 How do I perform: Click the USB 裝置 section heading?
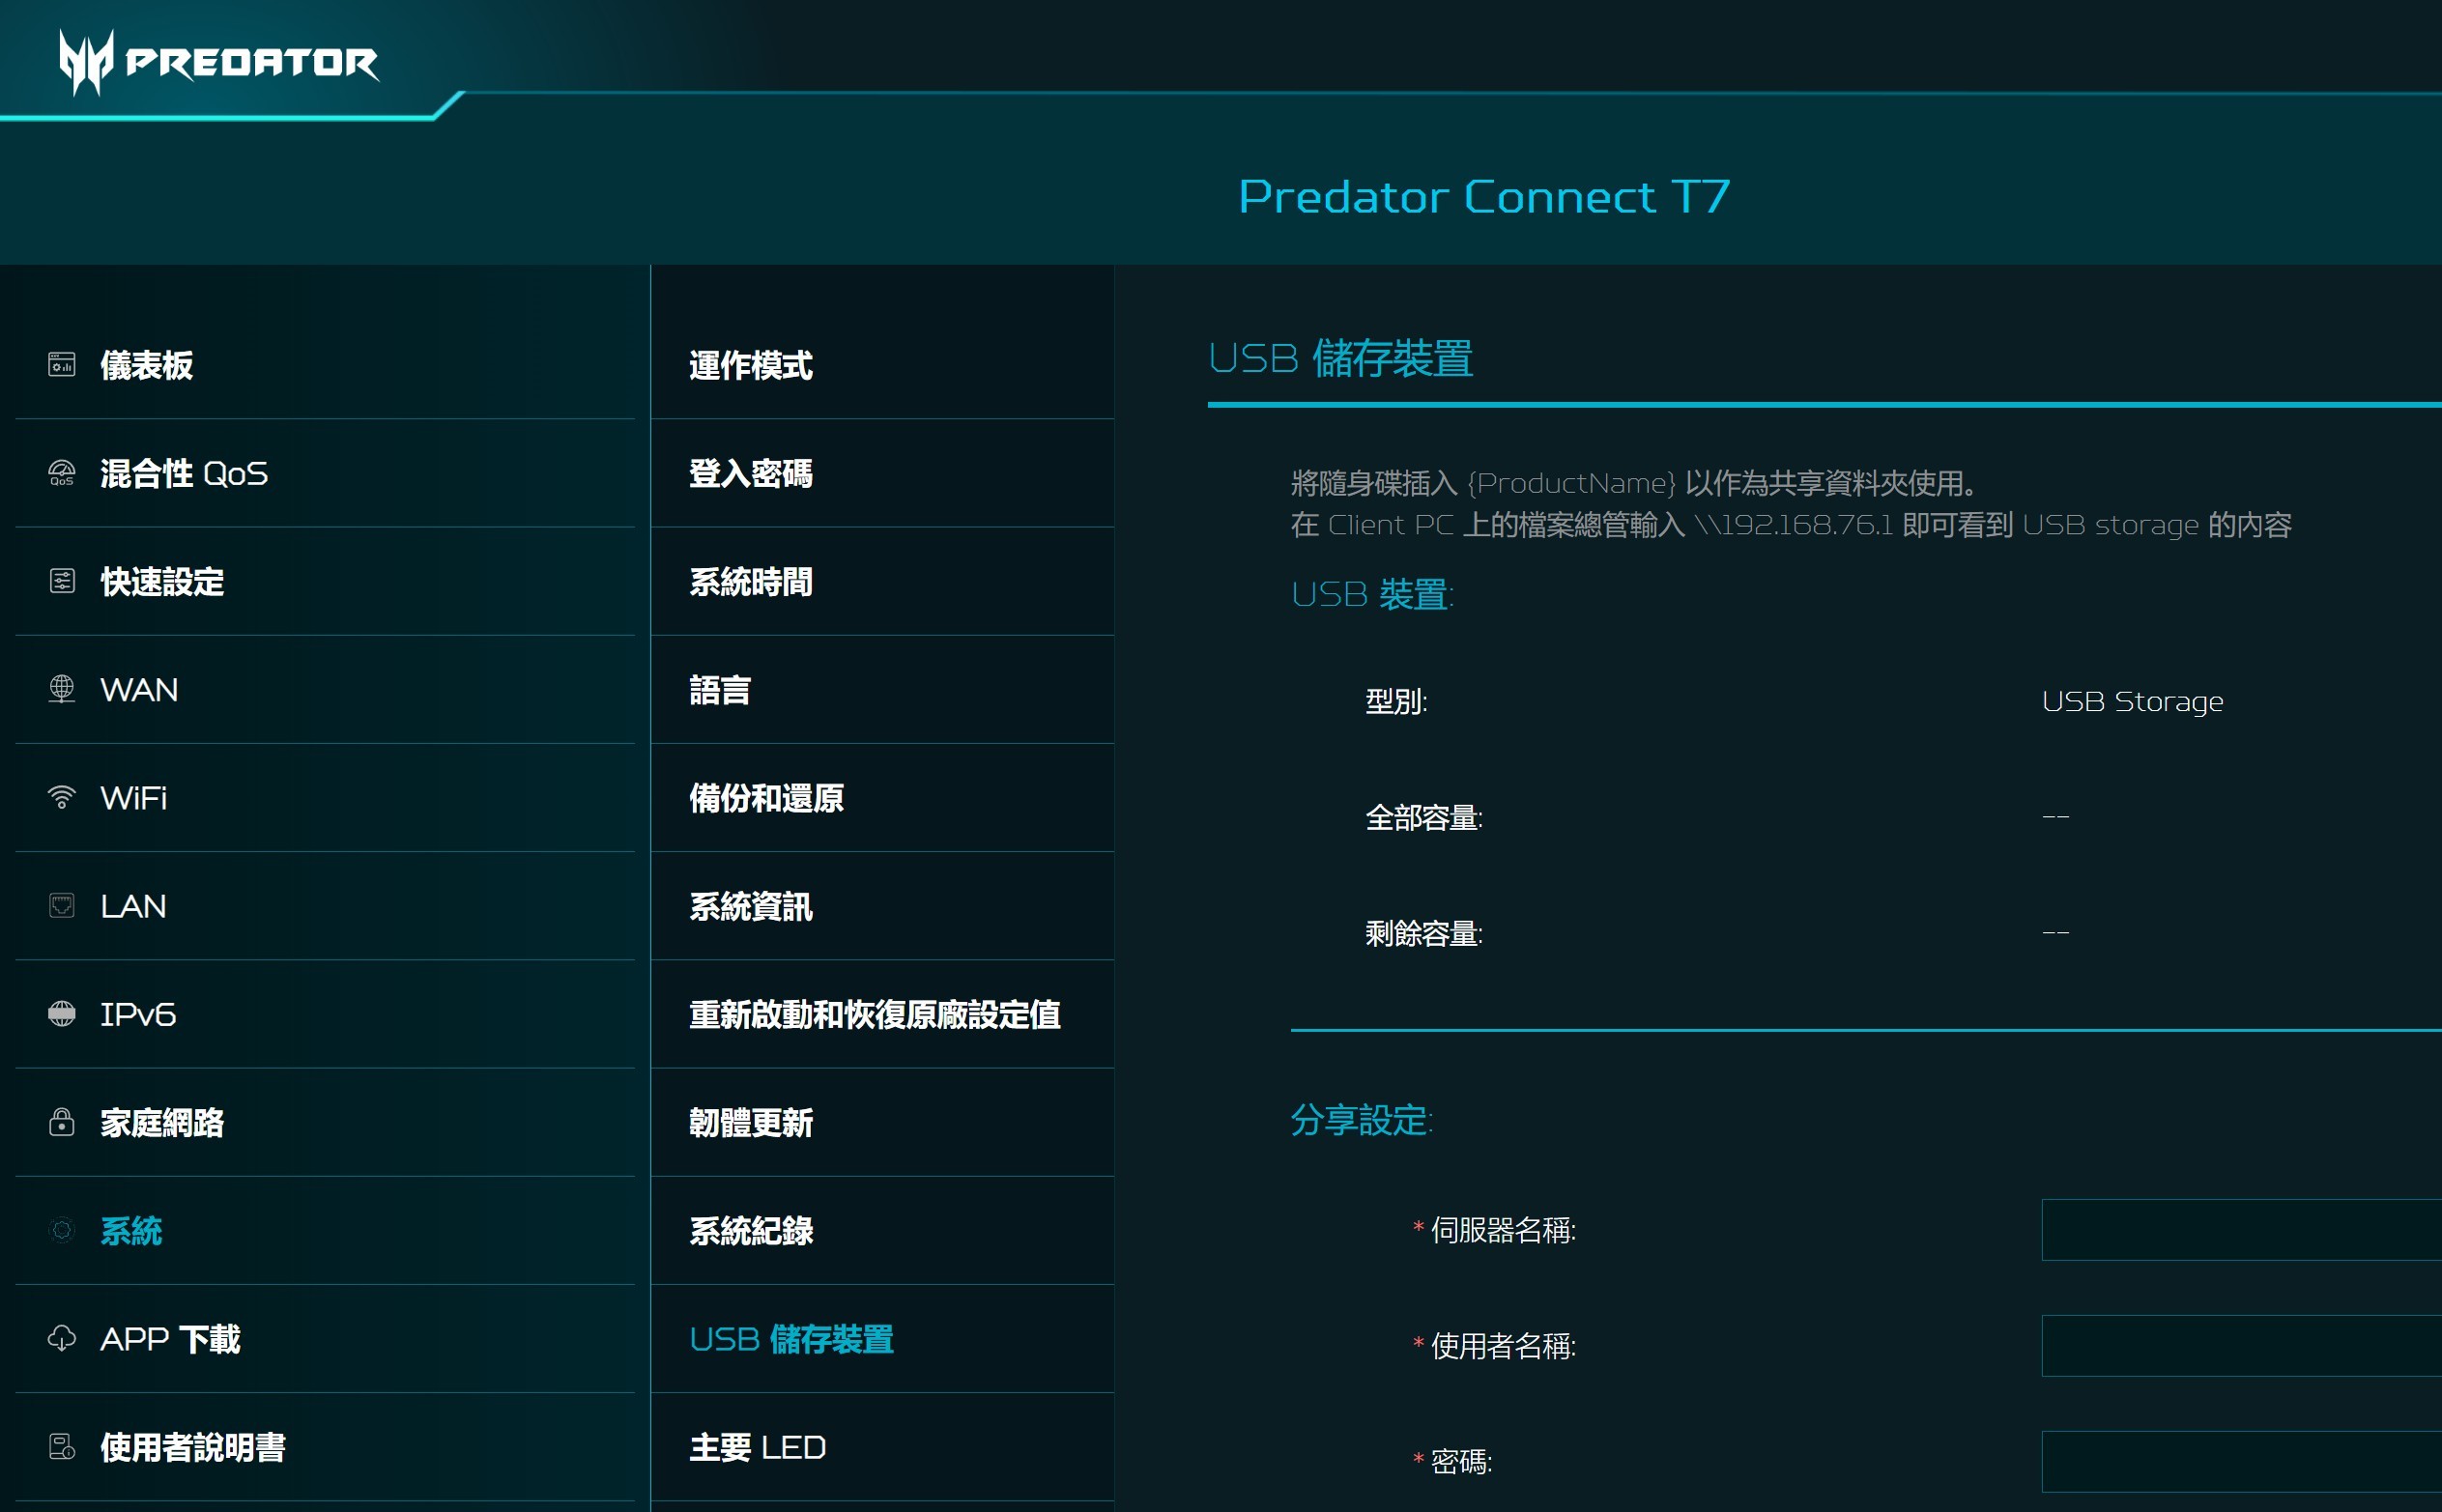click(1372, 594)
